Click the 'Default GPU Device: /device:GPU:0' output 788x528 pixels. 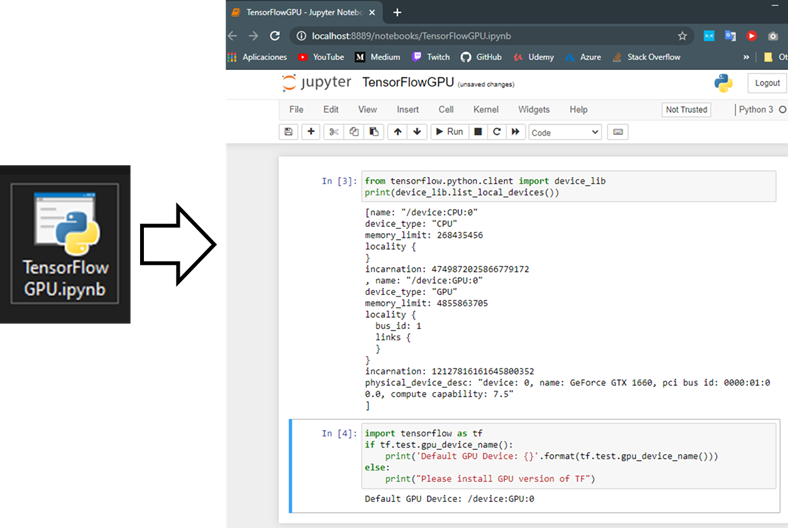click(449, 499)
